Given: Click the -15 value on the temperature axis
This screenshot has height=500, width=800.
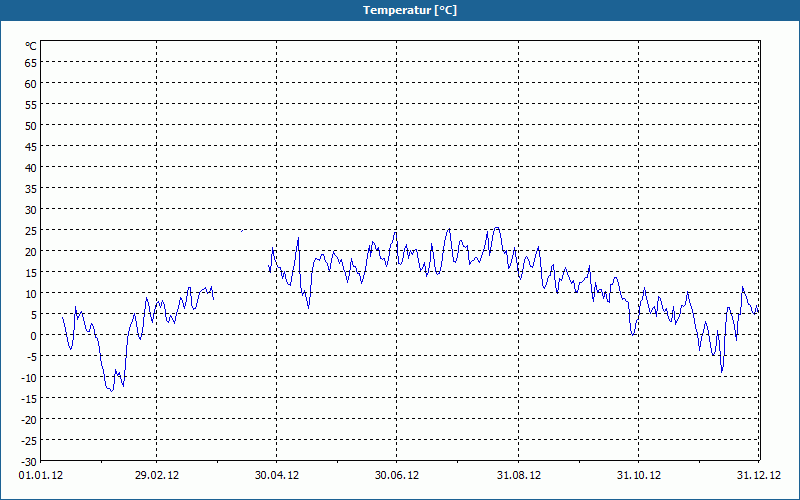Looking at the screenshot, I should click(29, 398).
